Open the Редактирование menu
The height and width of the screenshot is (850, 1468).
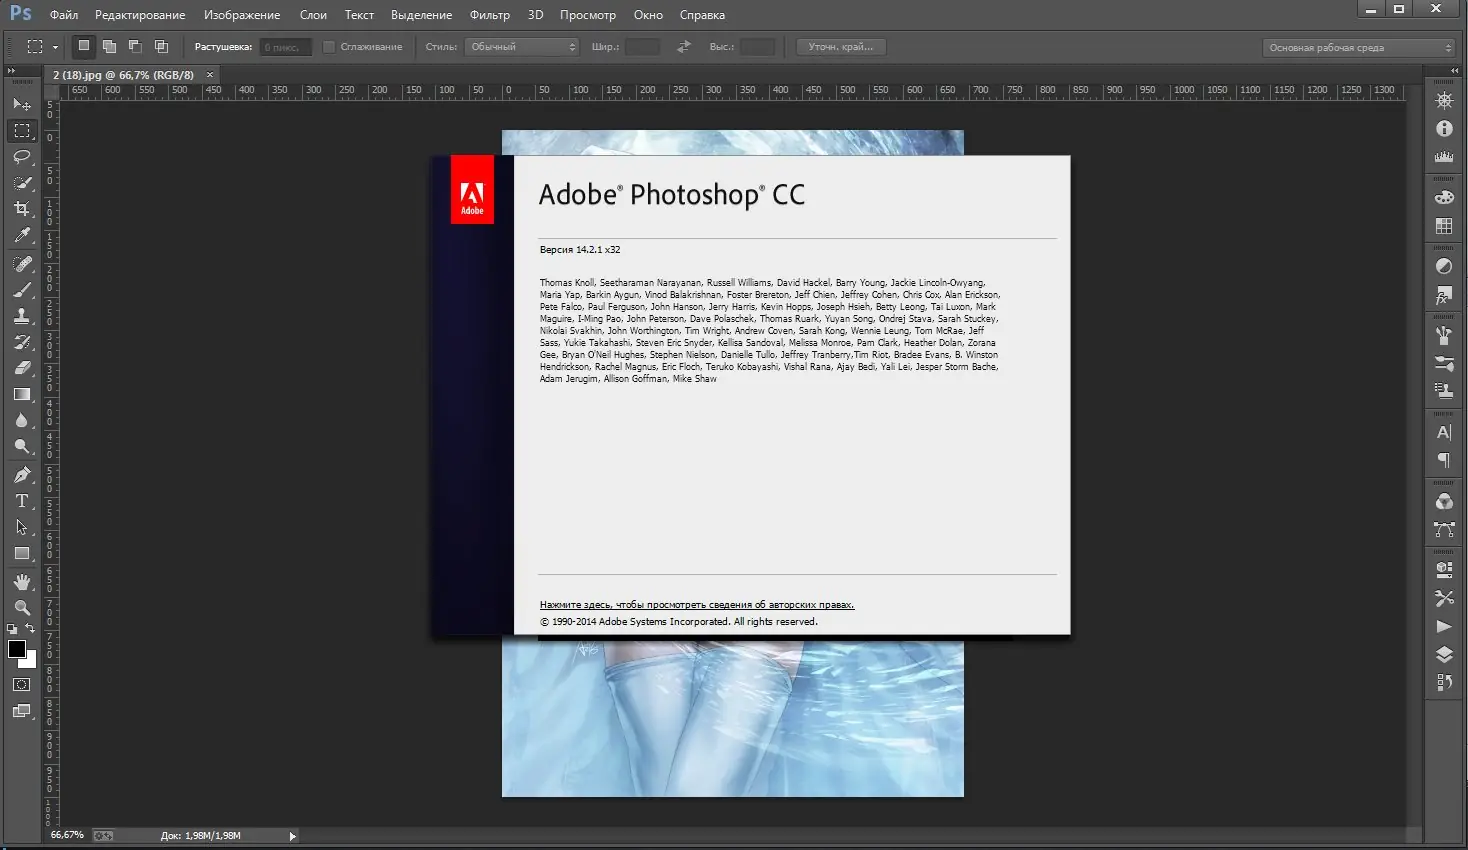point(140,15)
